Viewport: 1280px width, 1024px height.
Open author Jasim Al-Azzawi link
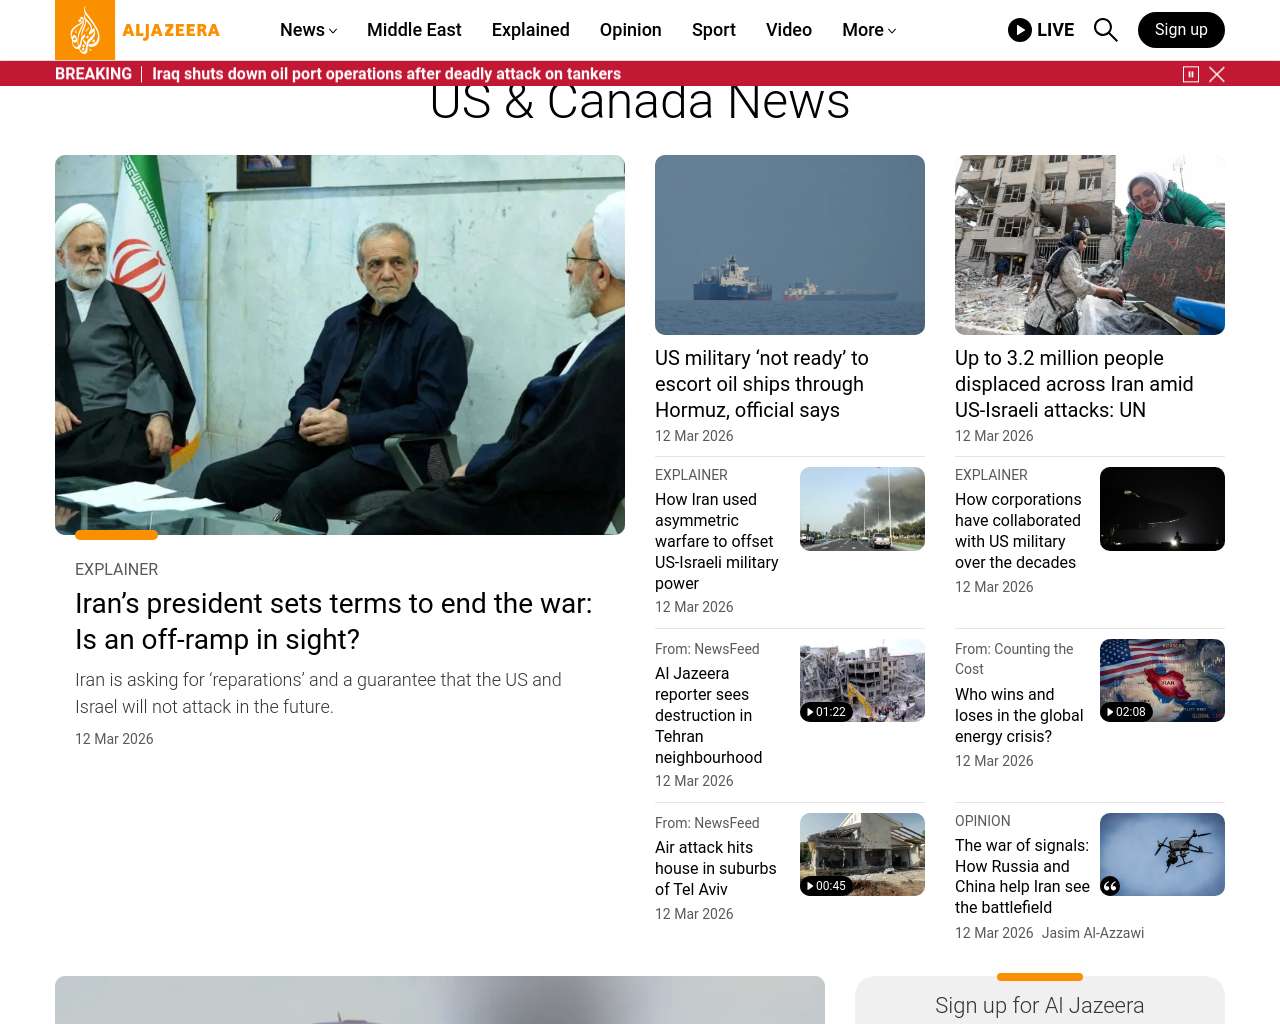click(x=1093, y=933)
